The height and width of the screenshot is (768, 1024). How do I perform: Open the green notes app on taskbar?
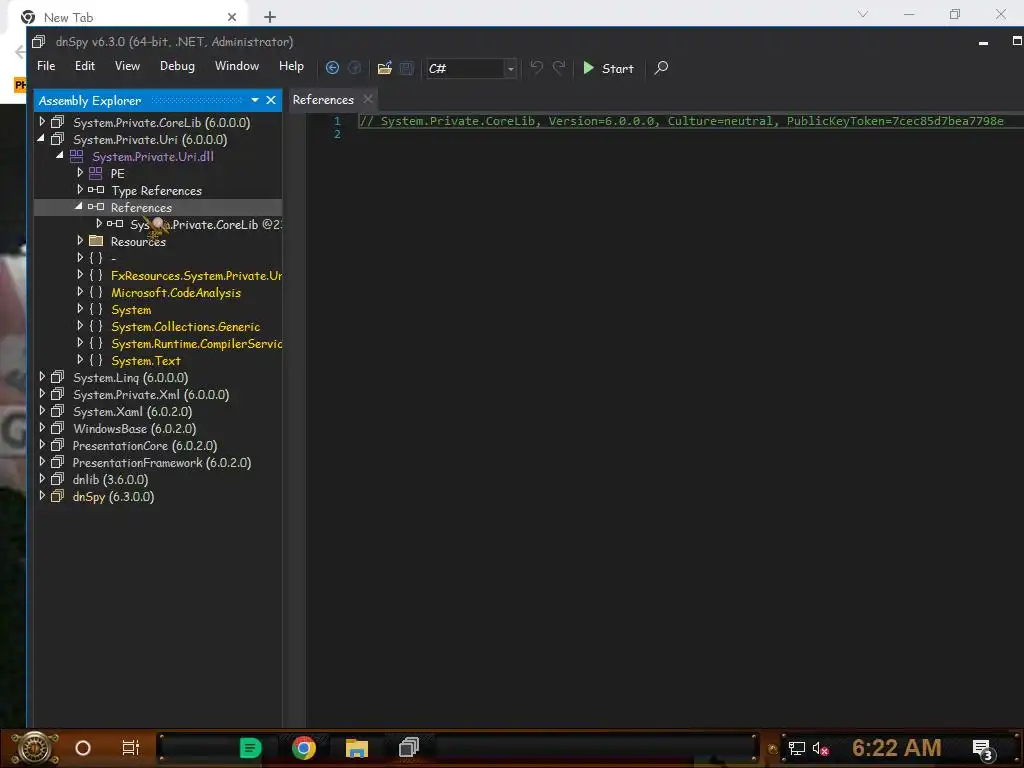tap(250, 748)
